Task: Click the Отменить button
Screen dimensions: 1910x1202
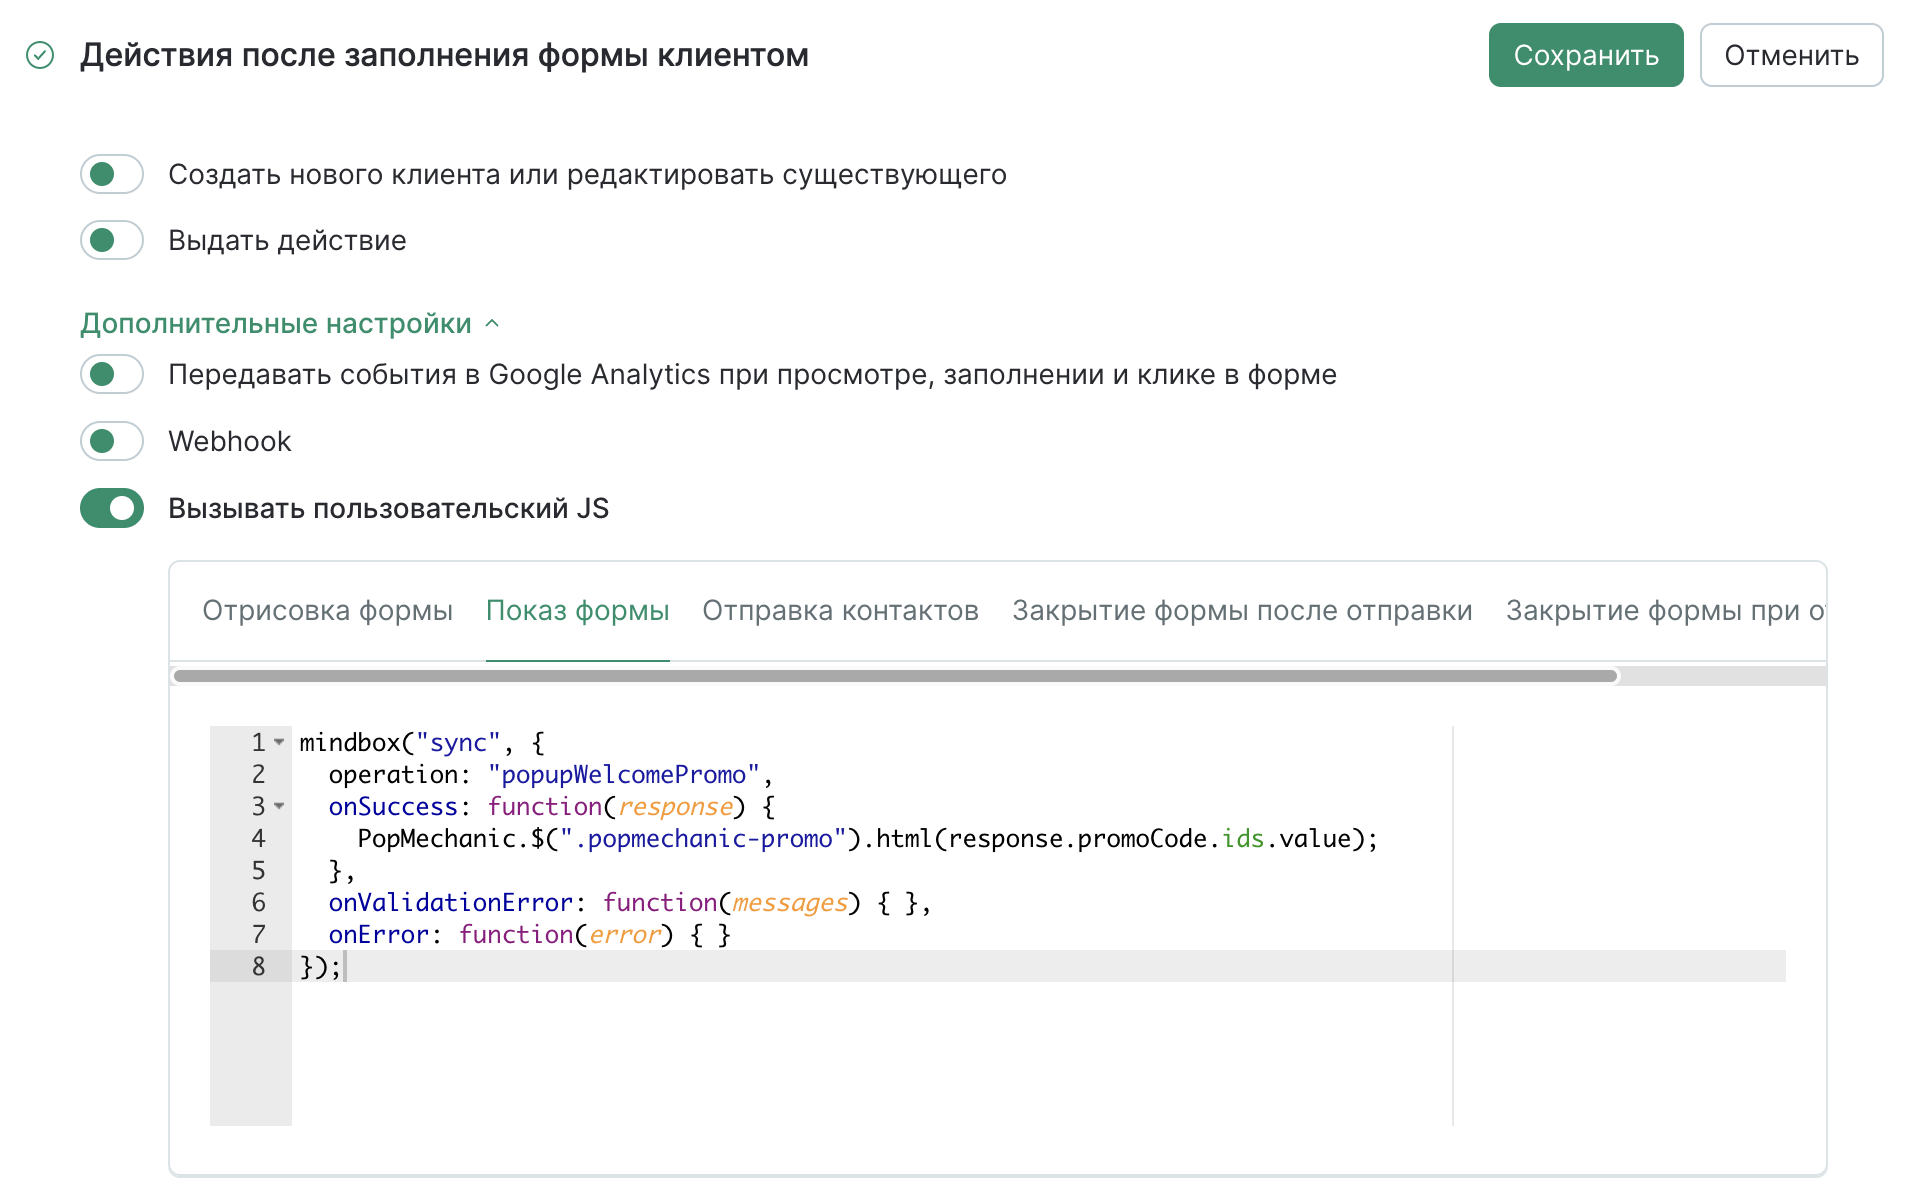Action: tap(1791, 55)
